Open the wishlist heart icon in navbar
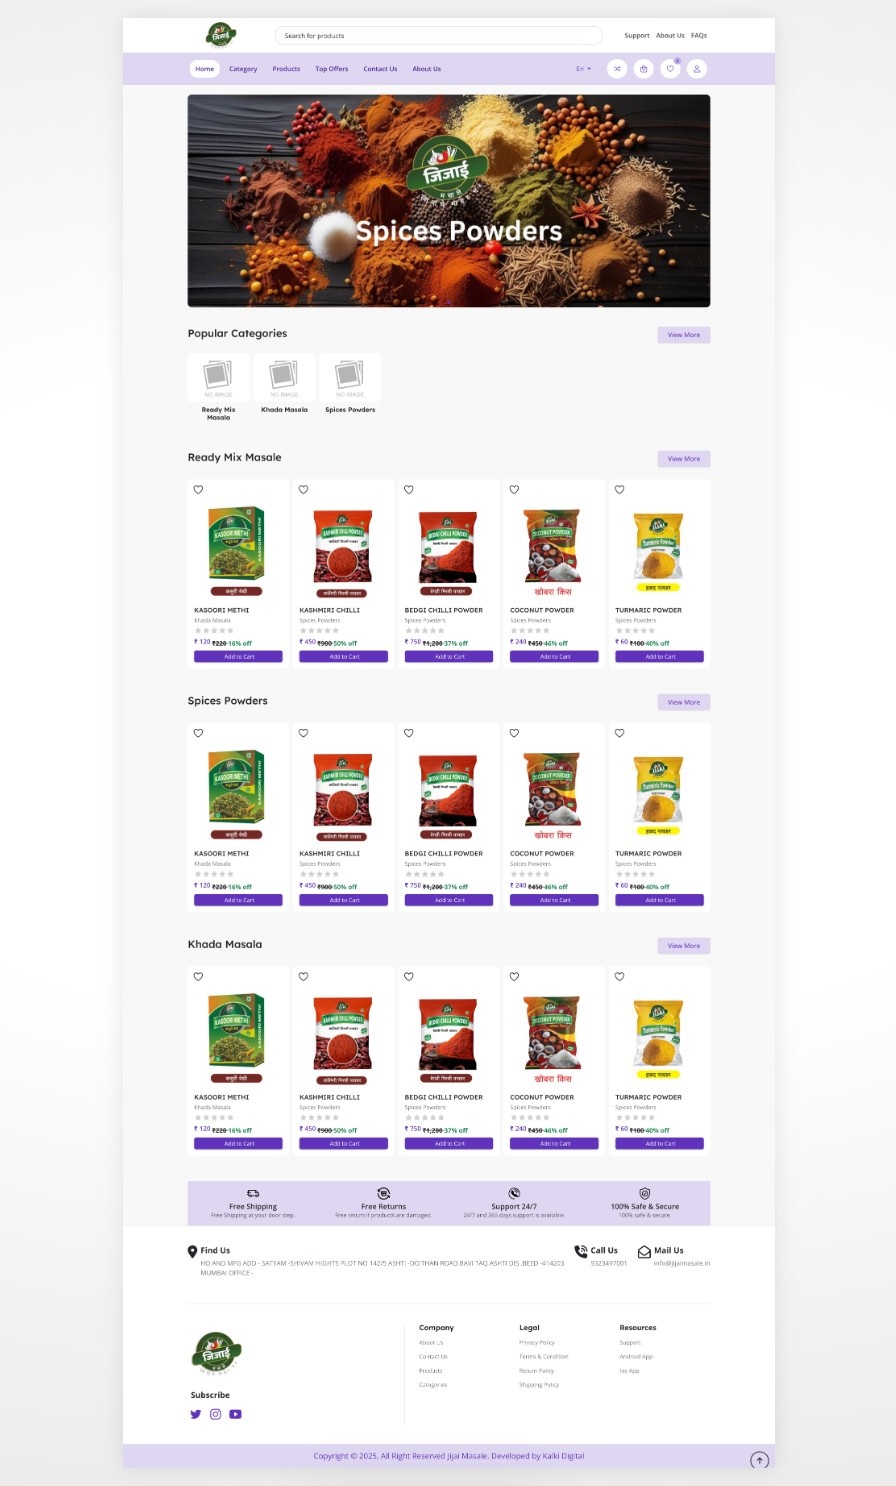This screenshot has height=1486, width=896. tap(671, 69)
